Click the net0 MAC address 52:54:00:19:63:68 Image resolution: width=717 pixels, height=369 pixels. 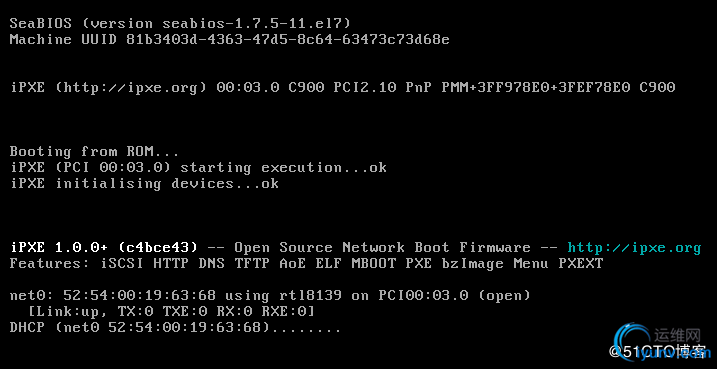[139, 295]
